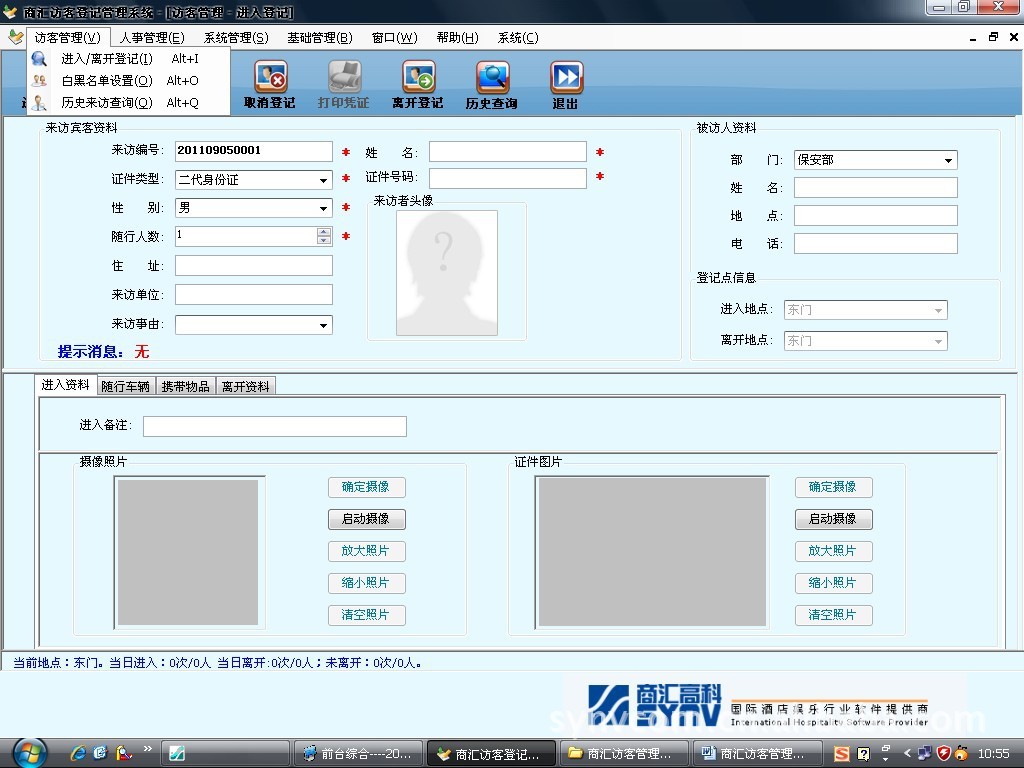Increase 随行人数 with the up spinner arrow

pos(323,232)
